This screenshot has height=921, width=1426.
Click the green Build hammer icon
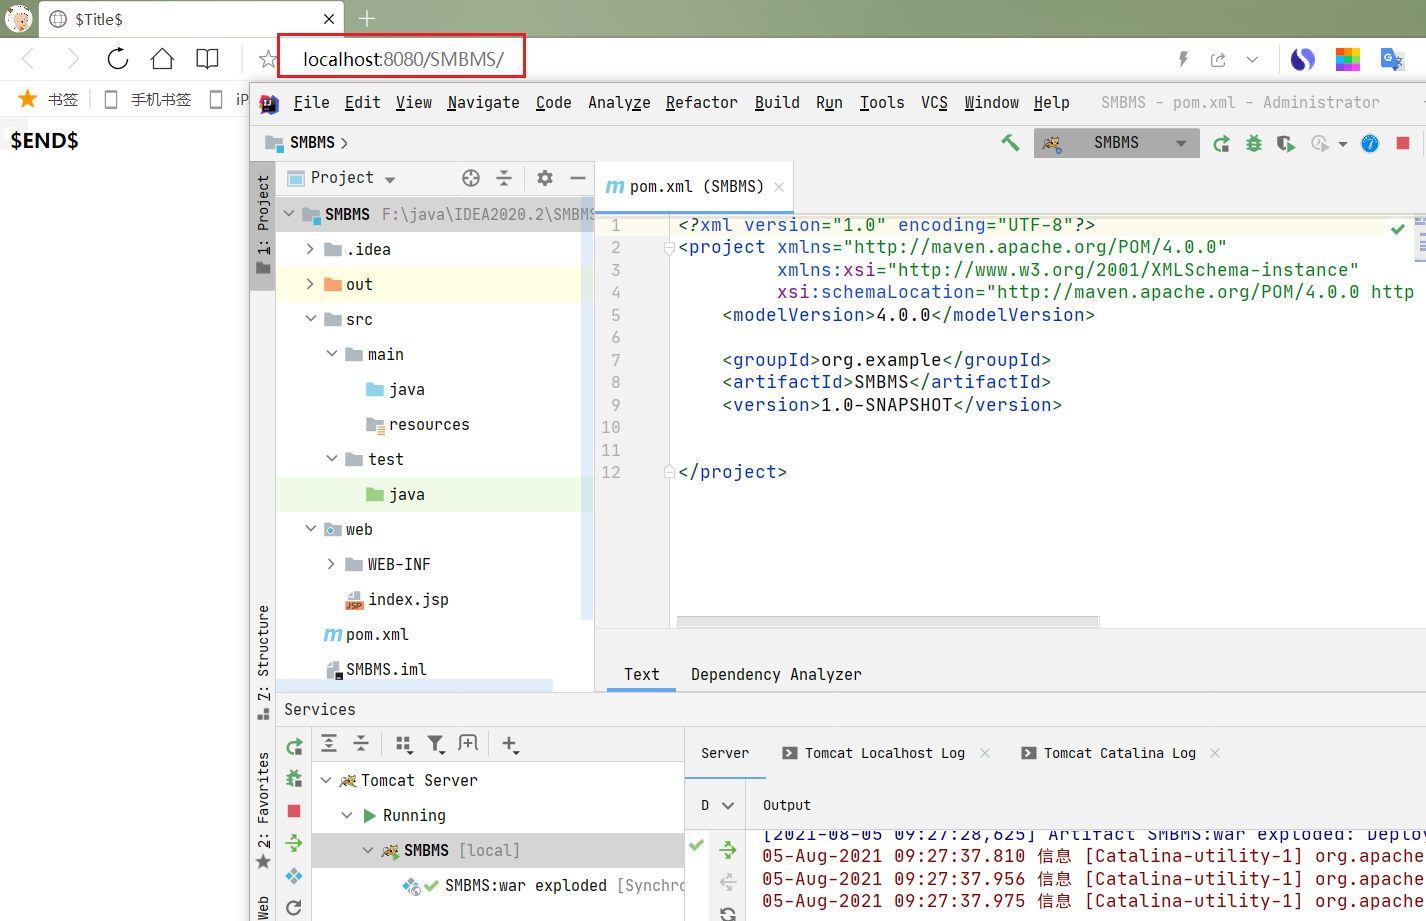click(x=1010, y=143)
